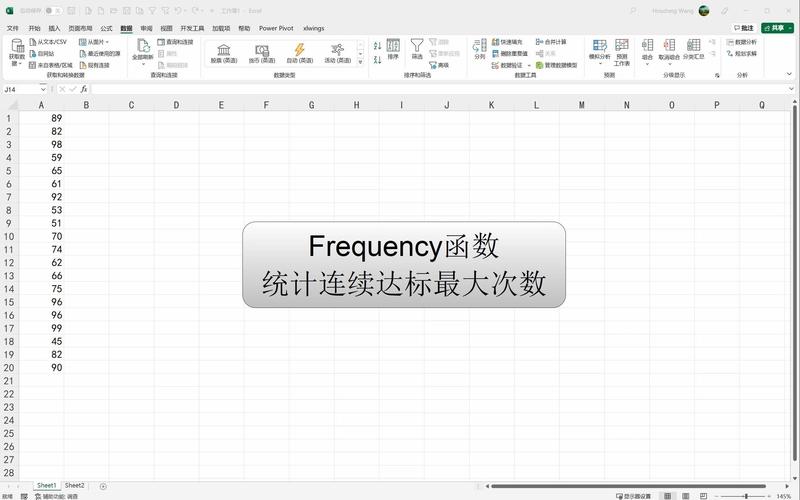Image resolution: width=800 pixels, height=500 pixels.
Task: Click the formula bar input field
Action: [x=439, y=89]
